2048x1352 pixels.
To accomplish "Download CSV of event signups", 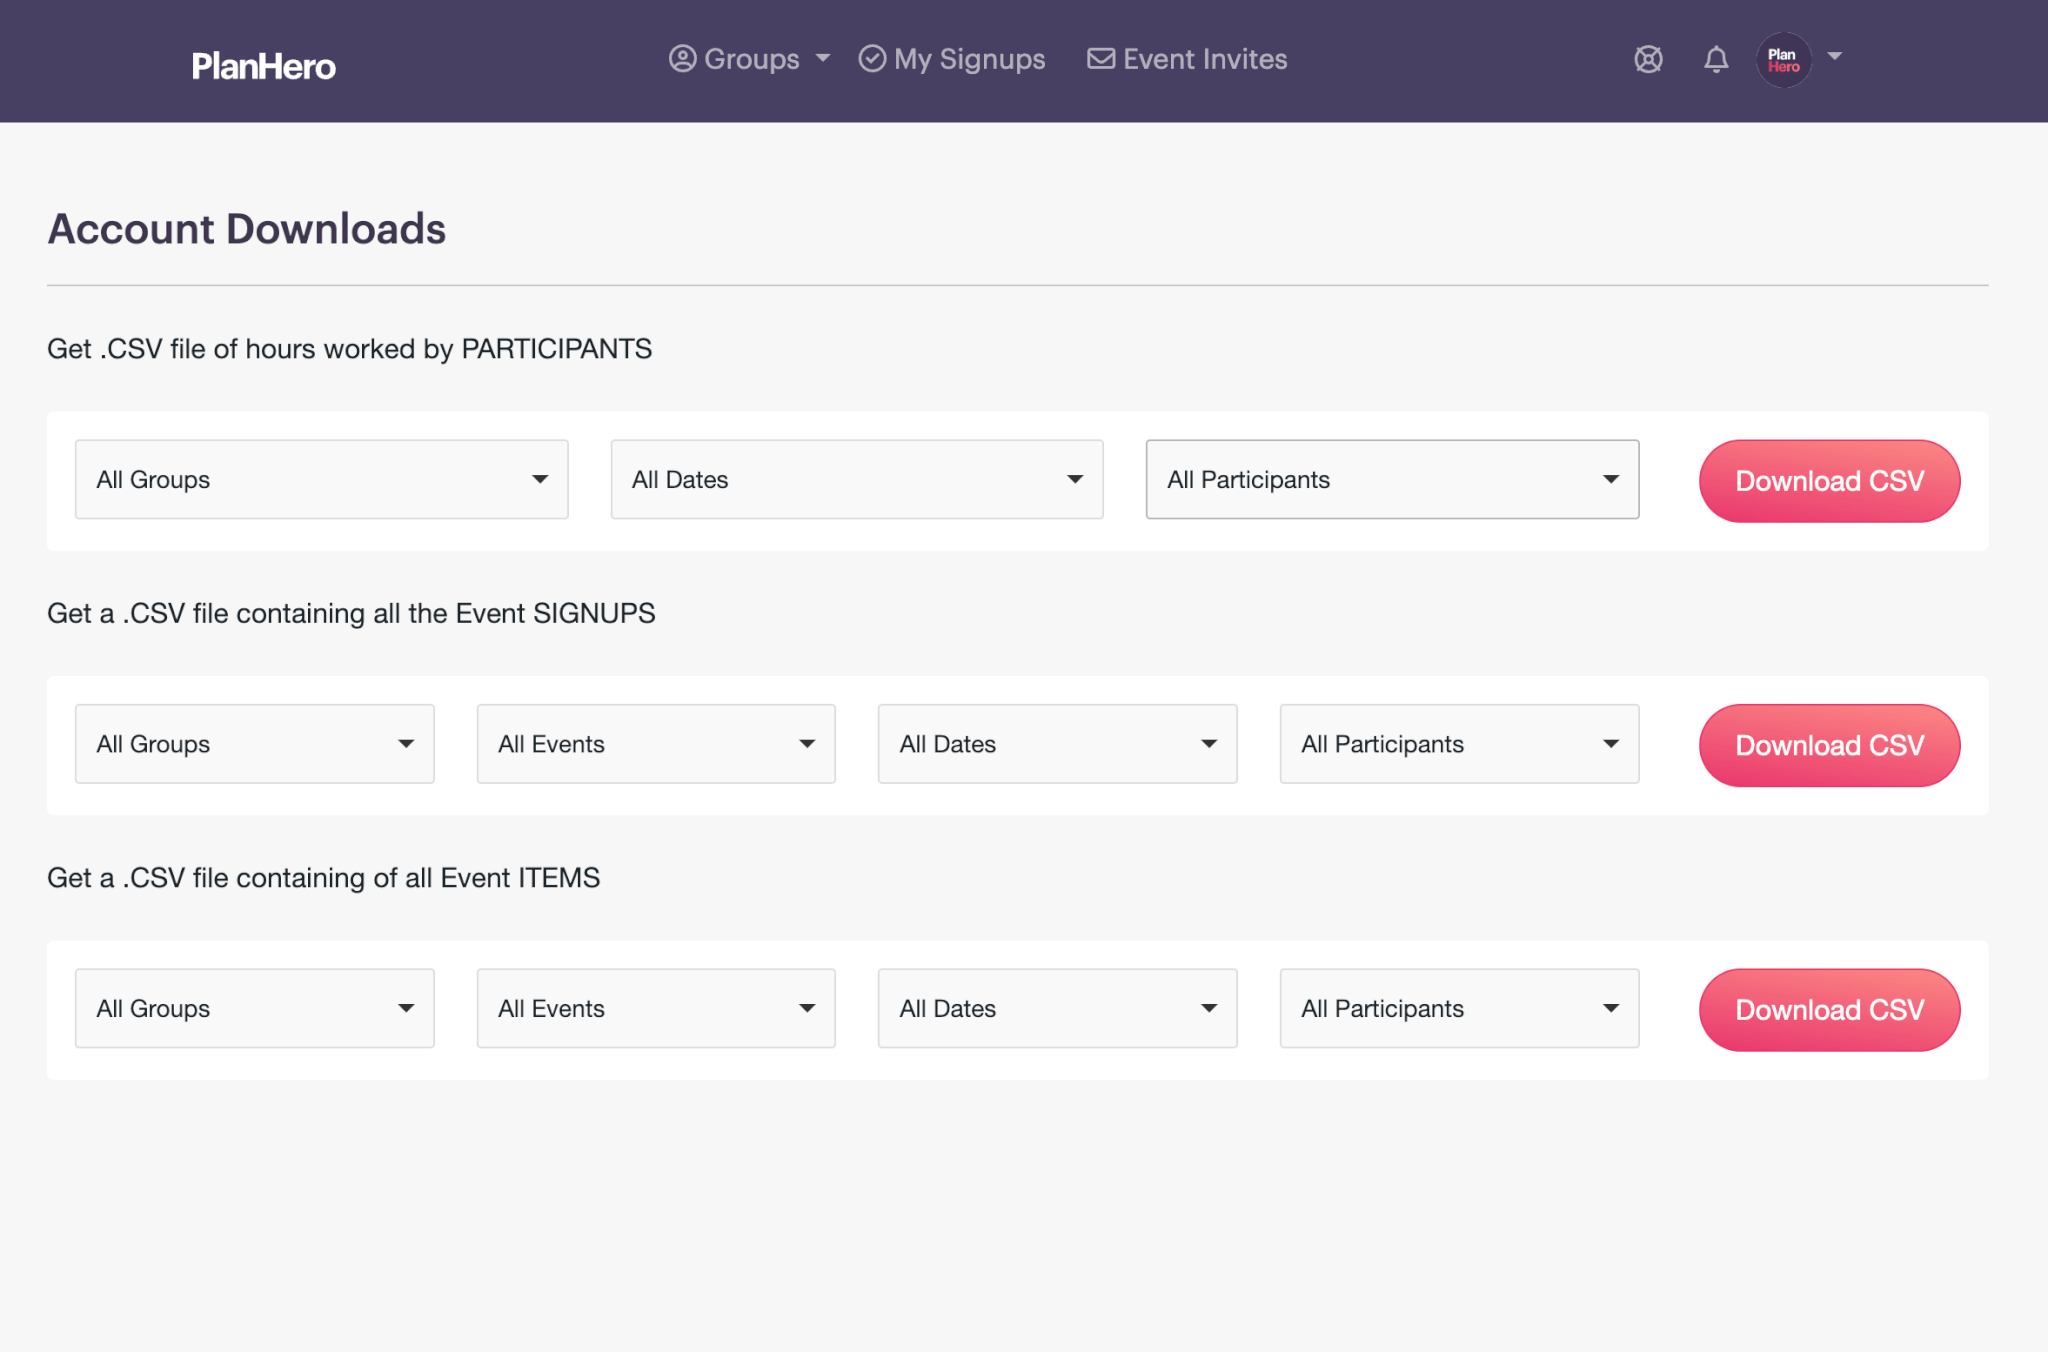I will (1829, 745).
